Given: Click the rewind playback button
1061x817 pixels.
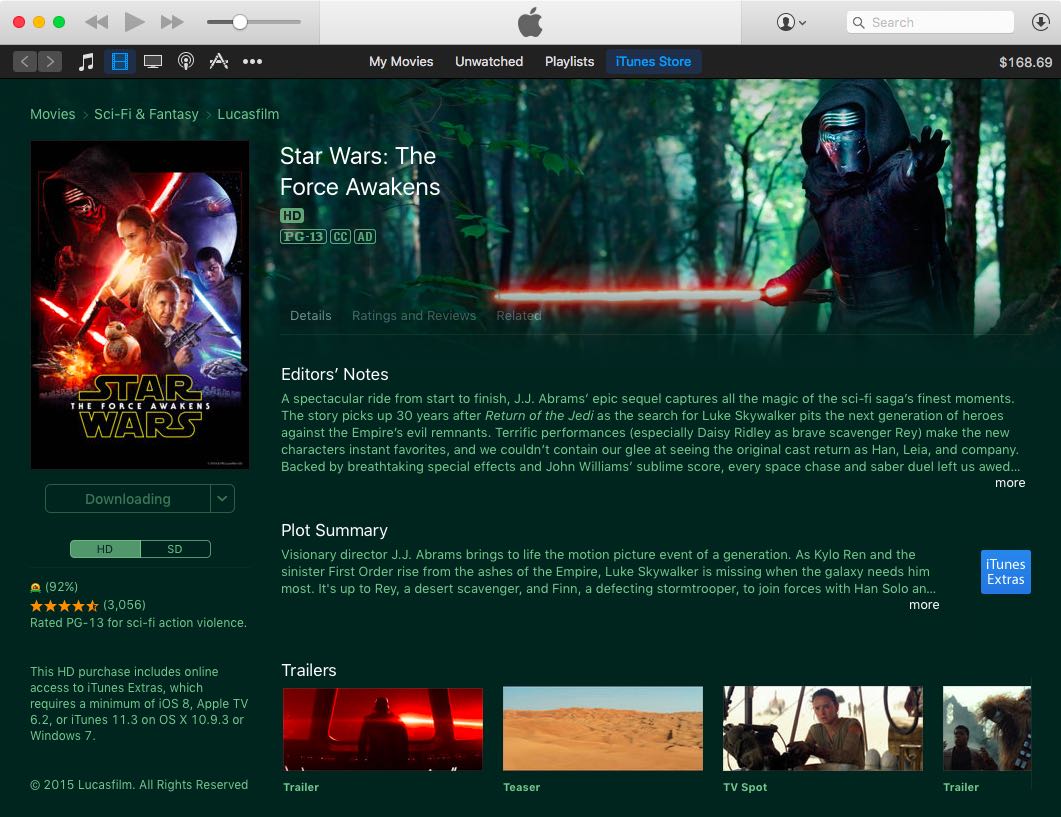Looking at the screenshot, I should point(97,22).
